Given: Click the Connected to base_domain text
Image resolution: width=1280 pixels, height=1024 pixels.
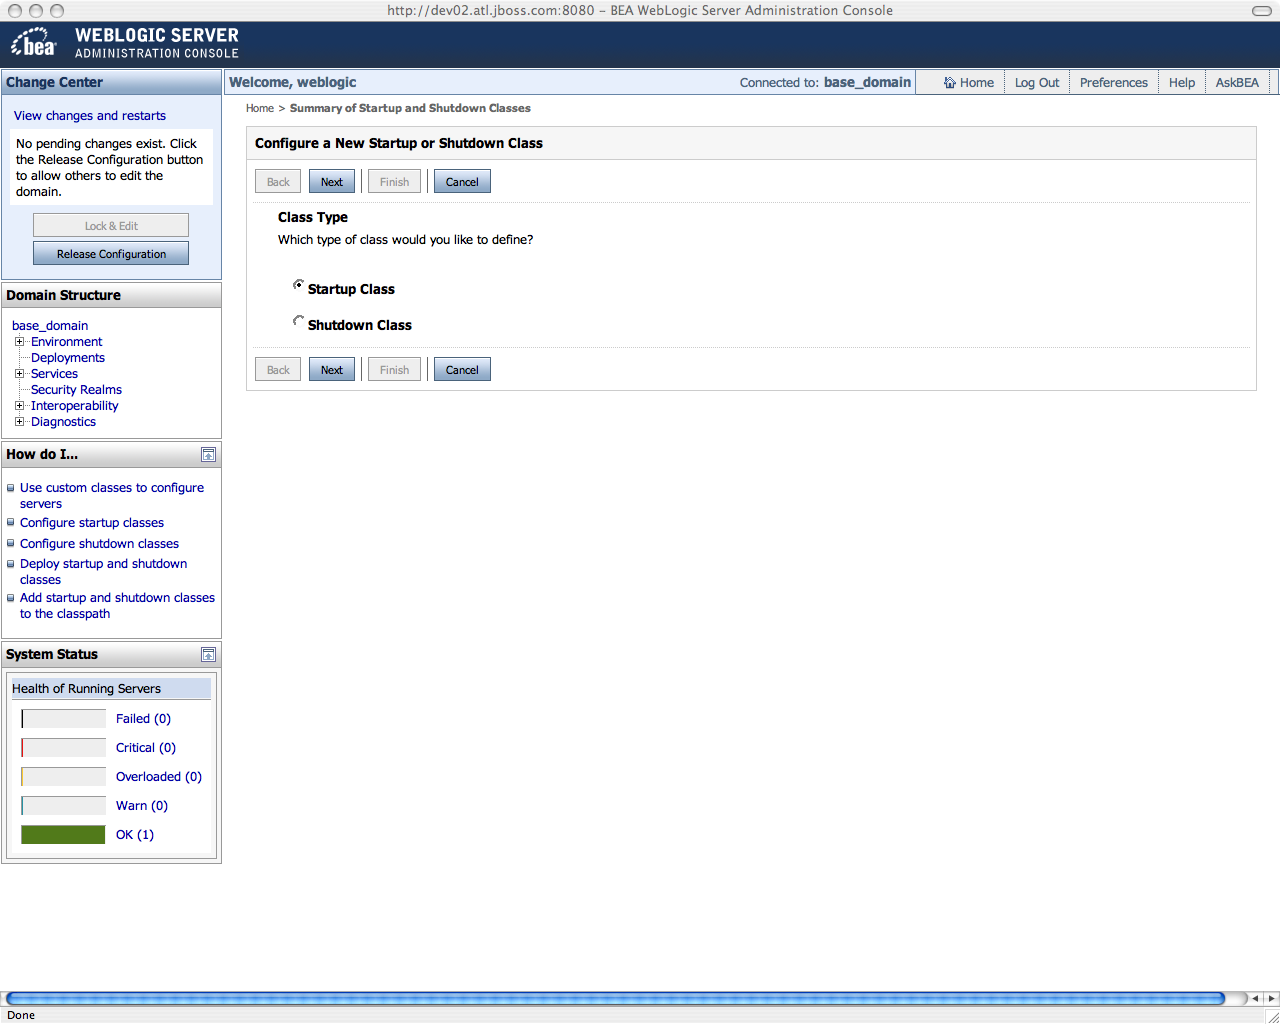Looking at the screenshot, I should coord(825,83).
